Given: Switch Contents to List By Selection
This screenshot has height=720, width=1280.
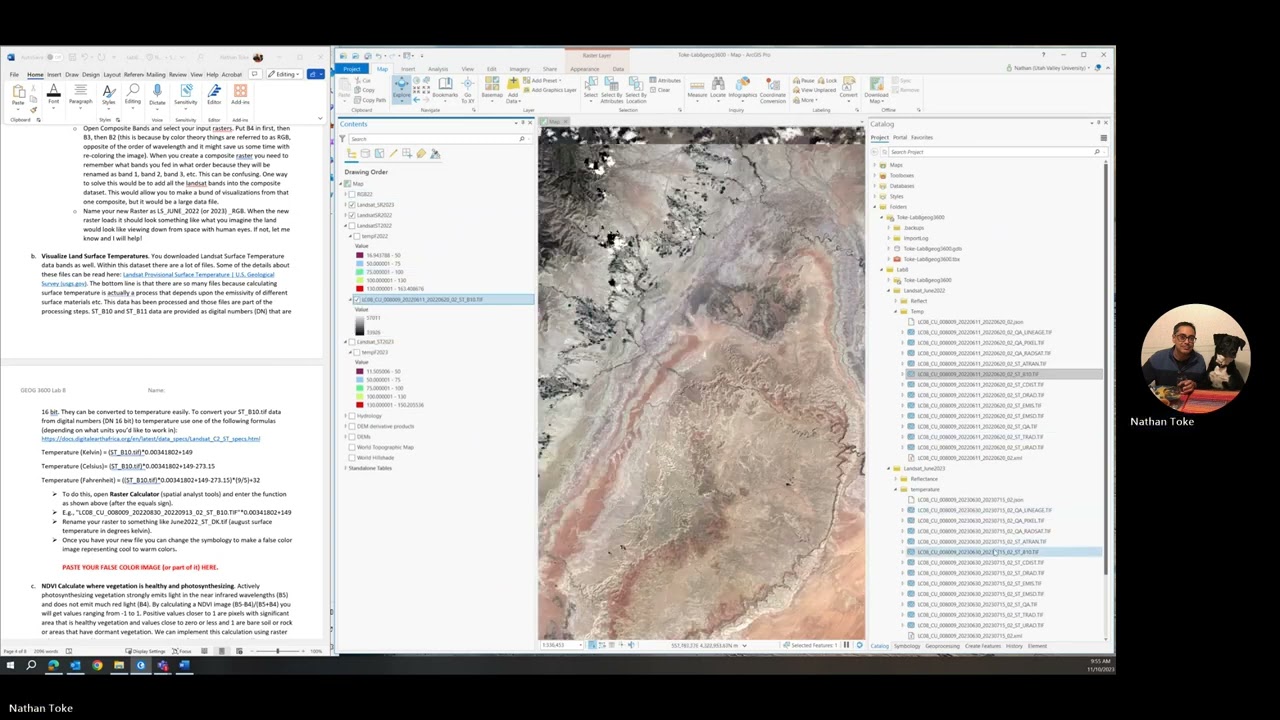Looking at the screenshot, I should point(379,154).
